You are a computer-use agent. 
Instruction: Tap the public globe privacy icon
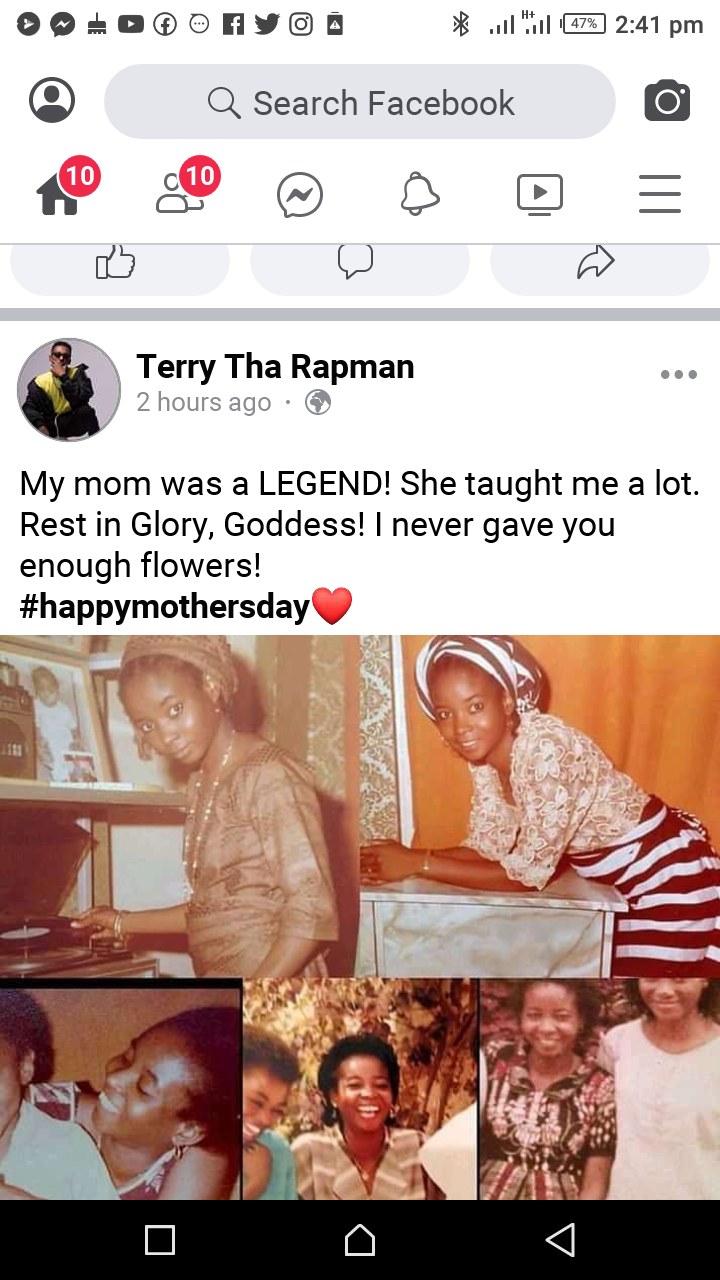click(318, 402)
